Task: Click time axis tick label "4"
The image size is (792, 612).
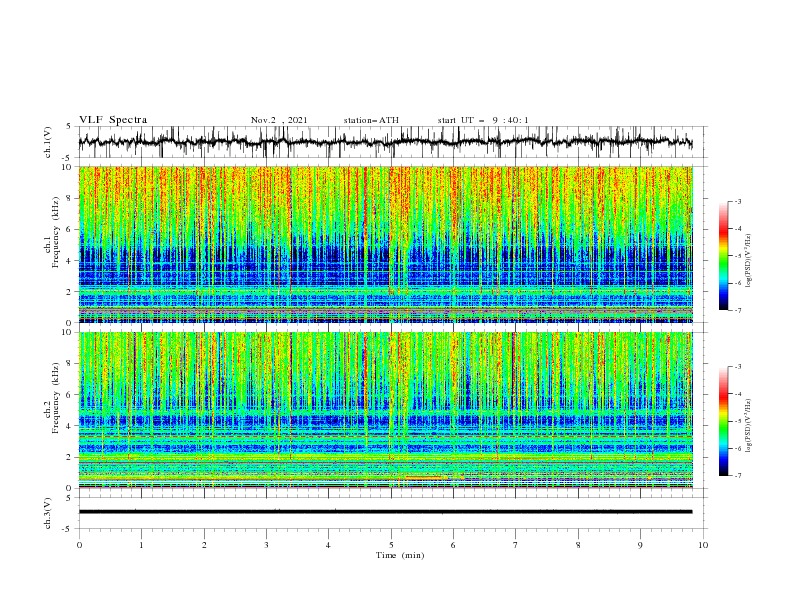Action: tap(329, 545)
